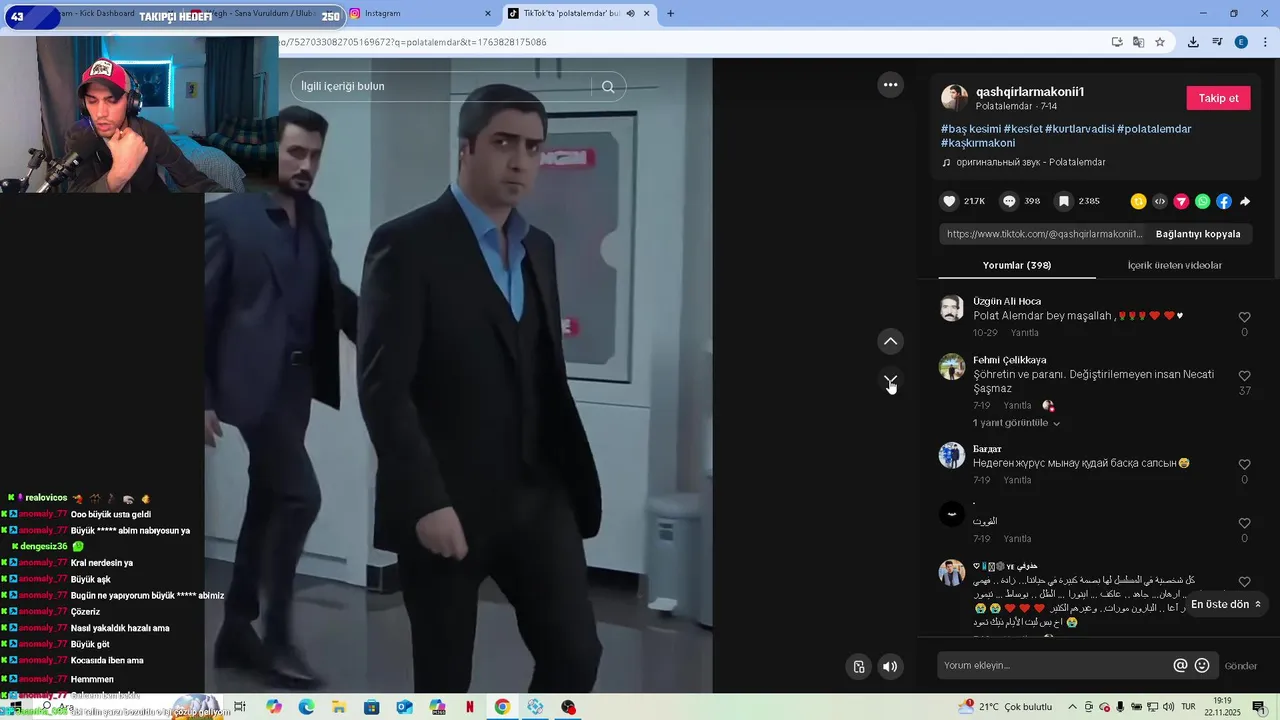This screenshot has width=1280, height=720.
Task: Switch to İçerik üreten videolar tab
Action: 1175,265
